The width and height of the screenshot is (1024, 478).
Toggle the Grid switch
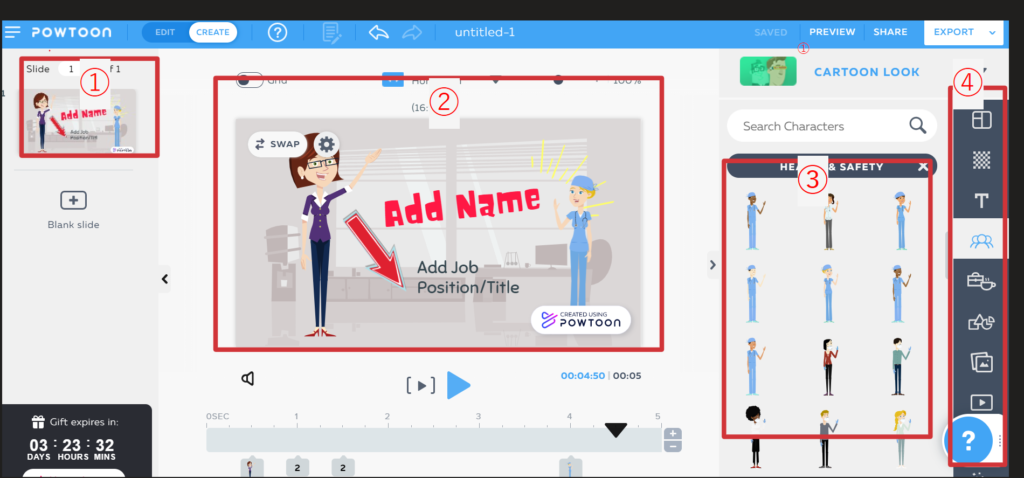click(x=248, y=81)
